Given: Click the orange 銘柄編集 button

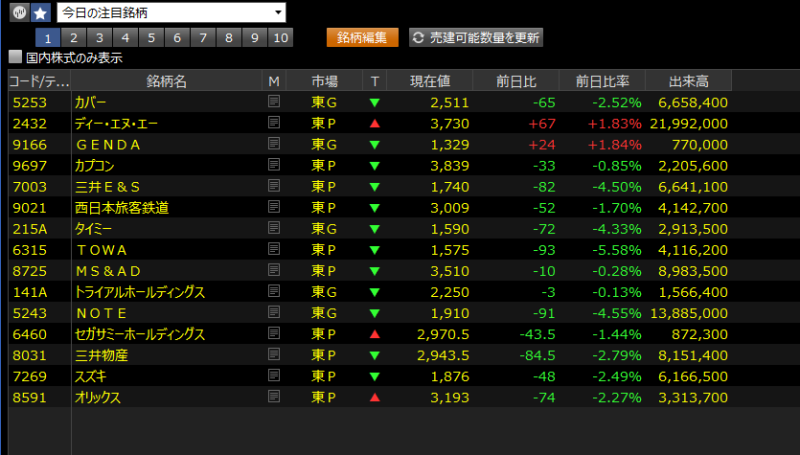Looking at the screenshot, I should [362, 38].
